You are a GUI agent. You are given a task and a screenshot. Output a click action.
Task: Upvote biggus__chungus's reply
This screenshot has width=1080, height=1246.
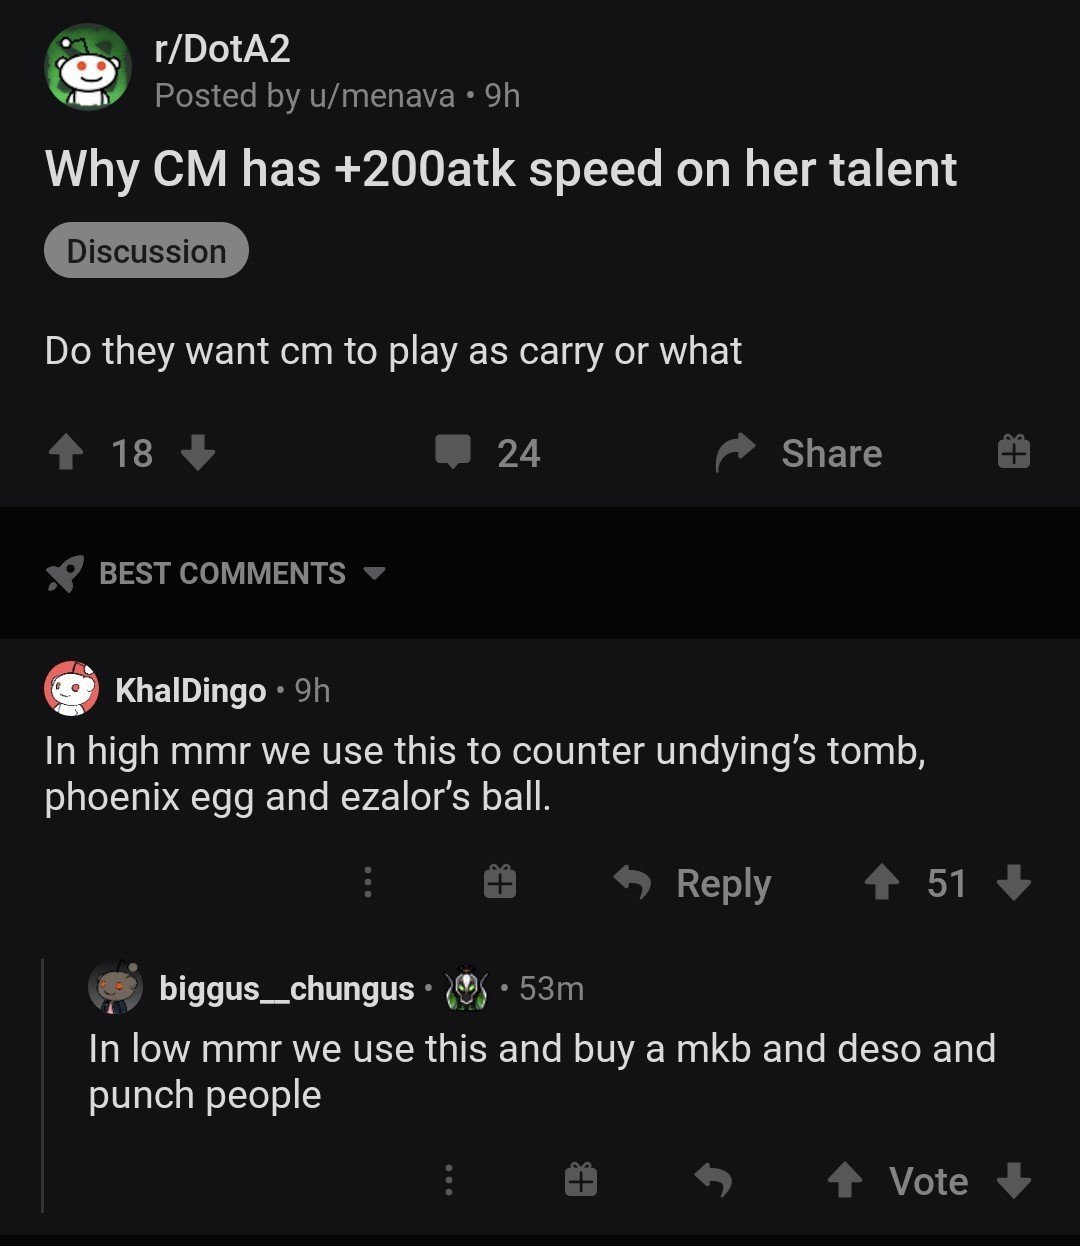pos(845,1181)
